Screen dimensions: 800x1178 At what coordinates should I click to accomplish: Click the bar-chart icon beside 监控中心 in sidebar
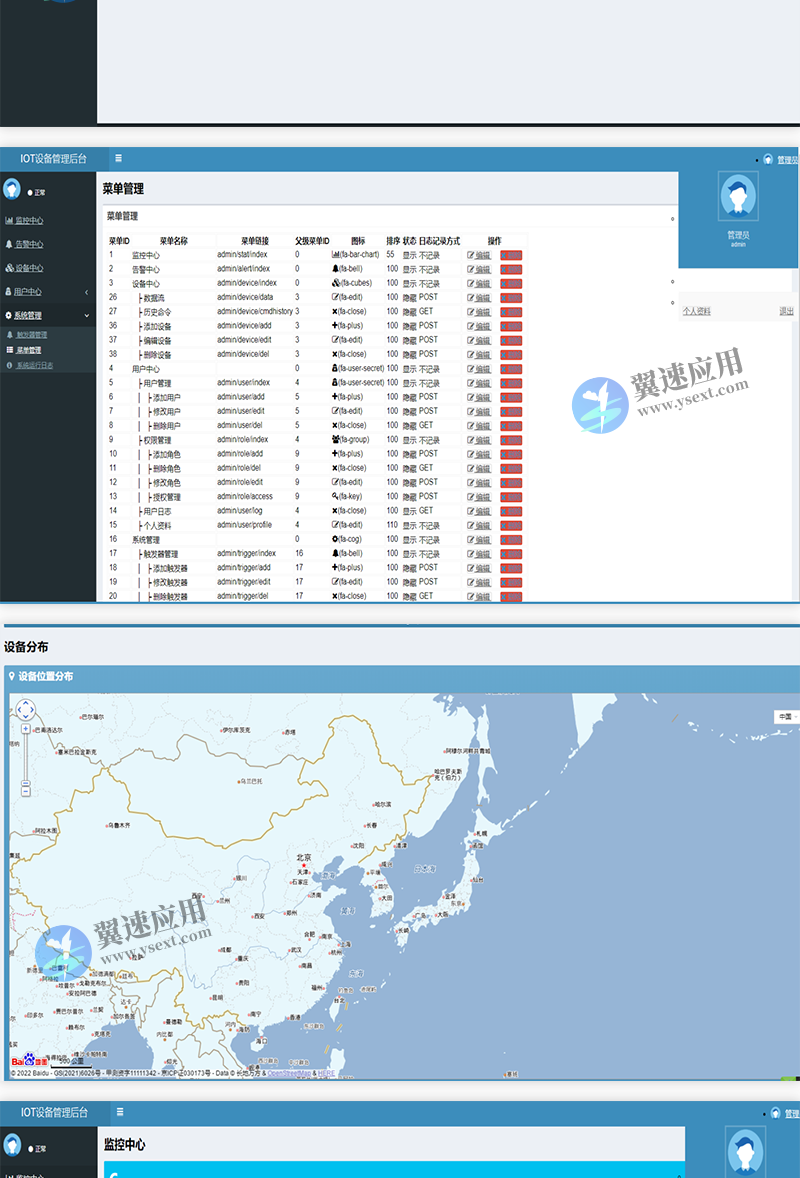tap(9, 220)
